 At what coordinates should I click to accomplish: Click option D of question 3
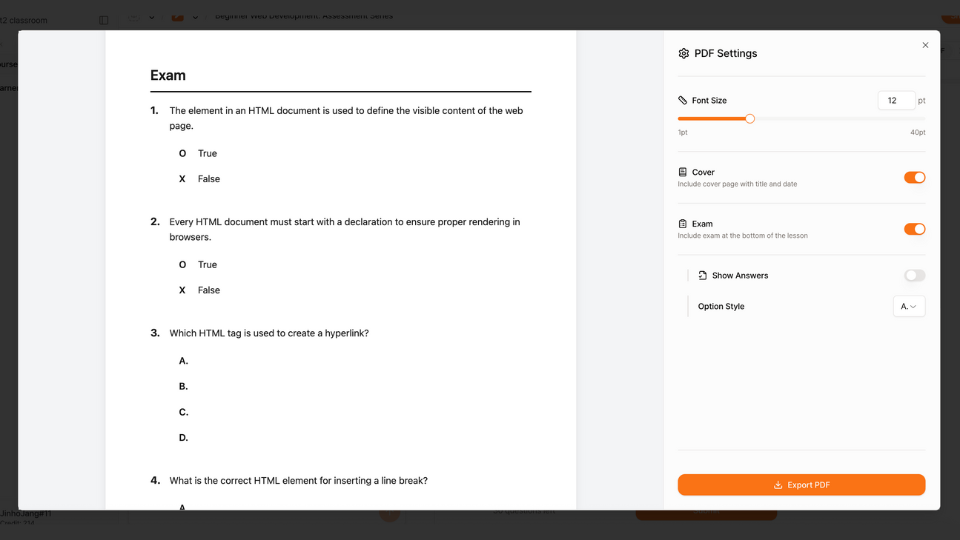(x=184, y=438)
